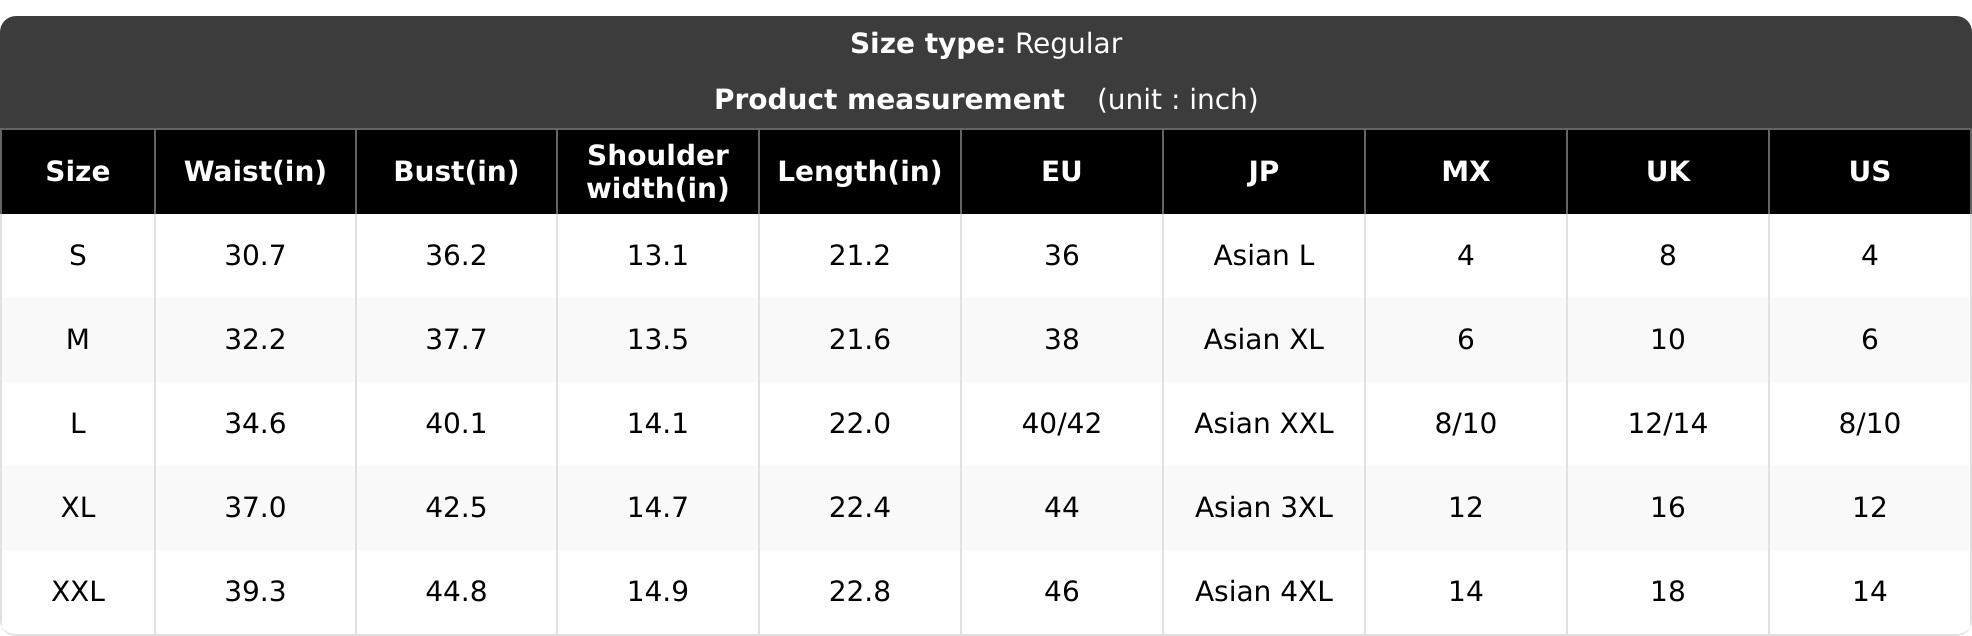The height and width of the screenshot is (636, 1972).
Task: Select the EU column header
Action: (1062, 171)
